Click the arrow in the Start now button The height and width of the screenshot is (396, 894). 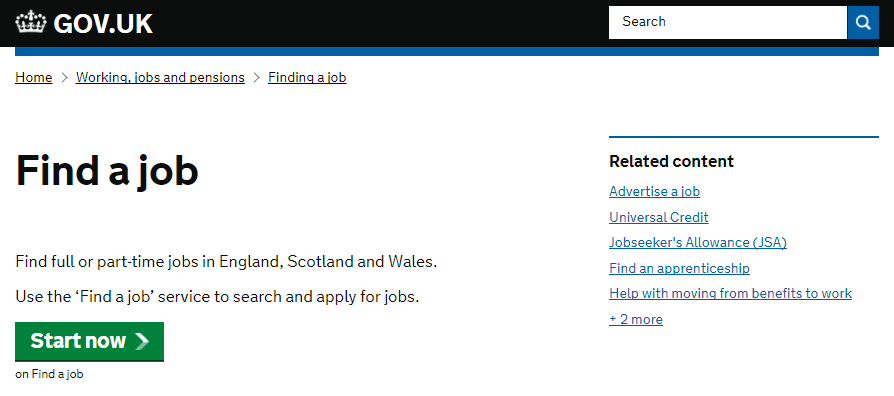click(142, 341)
